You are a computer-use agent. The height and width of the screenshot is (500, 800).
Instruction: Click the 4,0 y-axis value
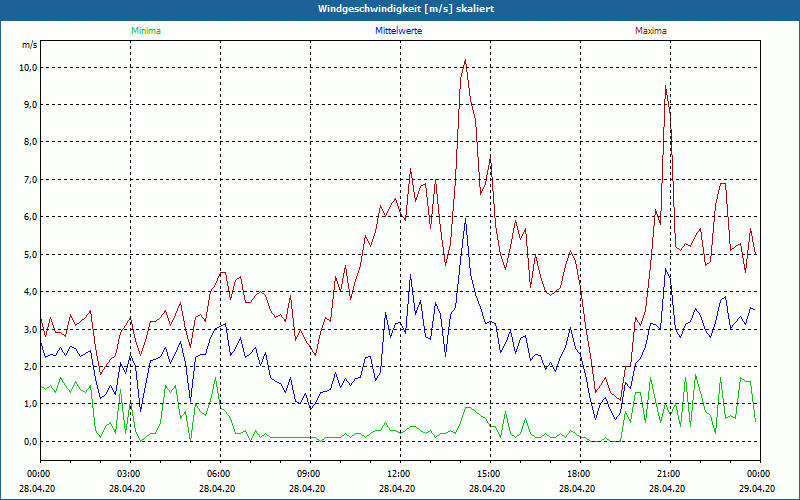pos(30,292)
